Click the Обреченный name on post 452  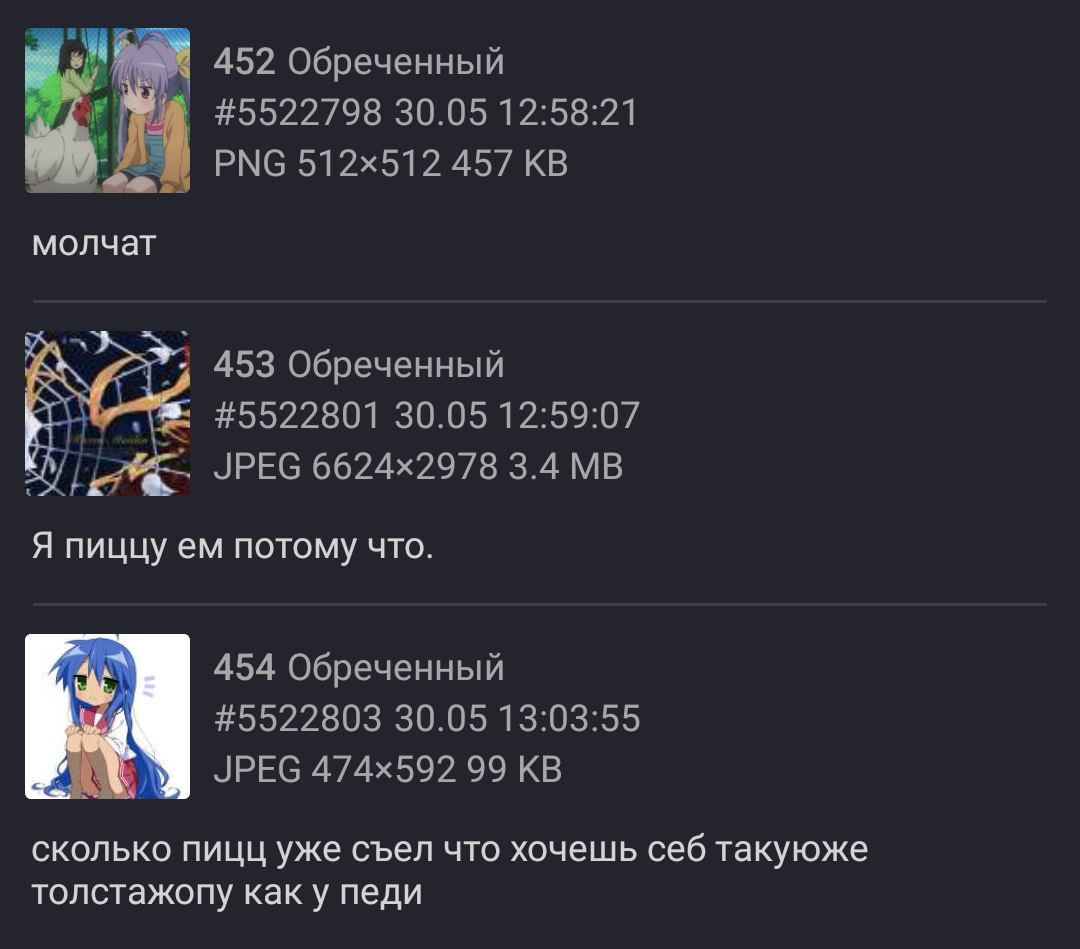(396, 62)
